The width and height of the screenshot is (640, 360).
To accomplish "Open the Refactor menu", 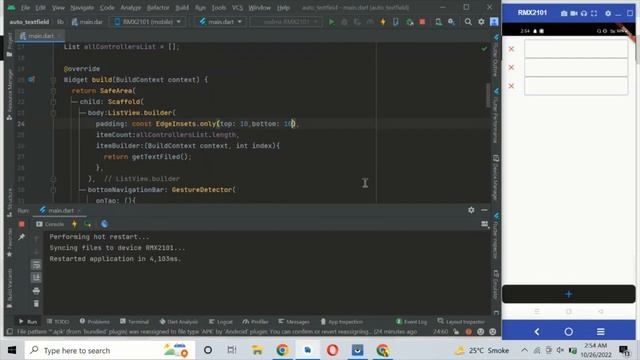I will [x=158, y=8].
